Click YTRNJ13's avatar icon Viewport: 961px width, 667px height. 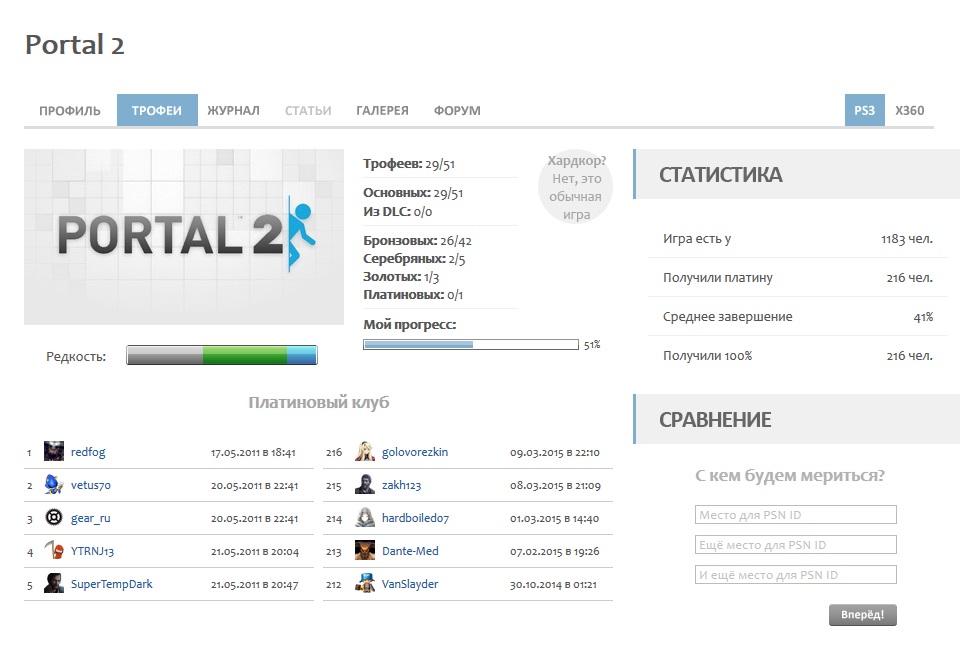pos(54,551)
